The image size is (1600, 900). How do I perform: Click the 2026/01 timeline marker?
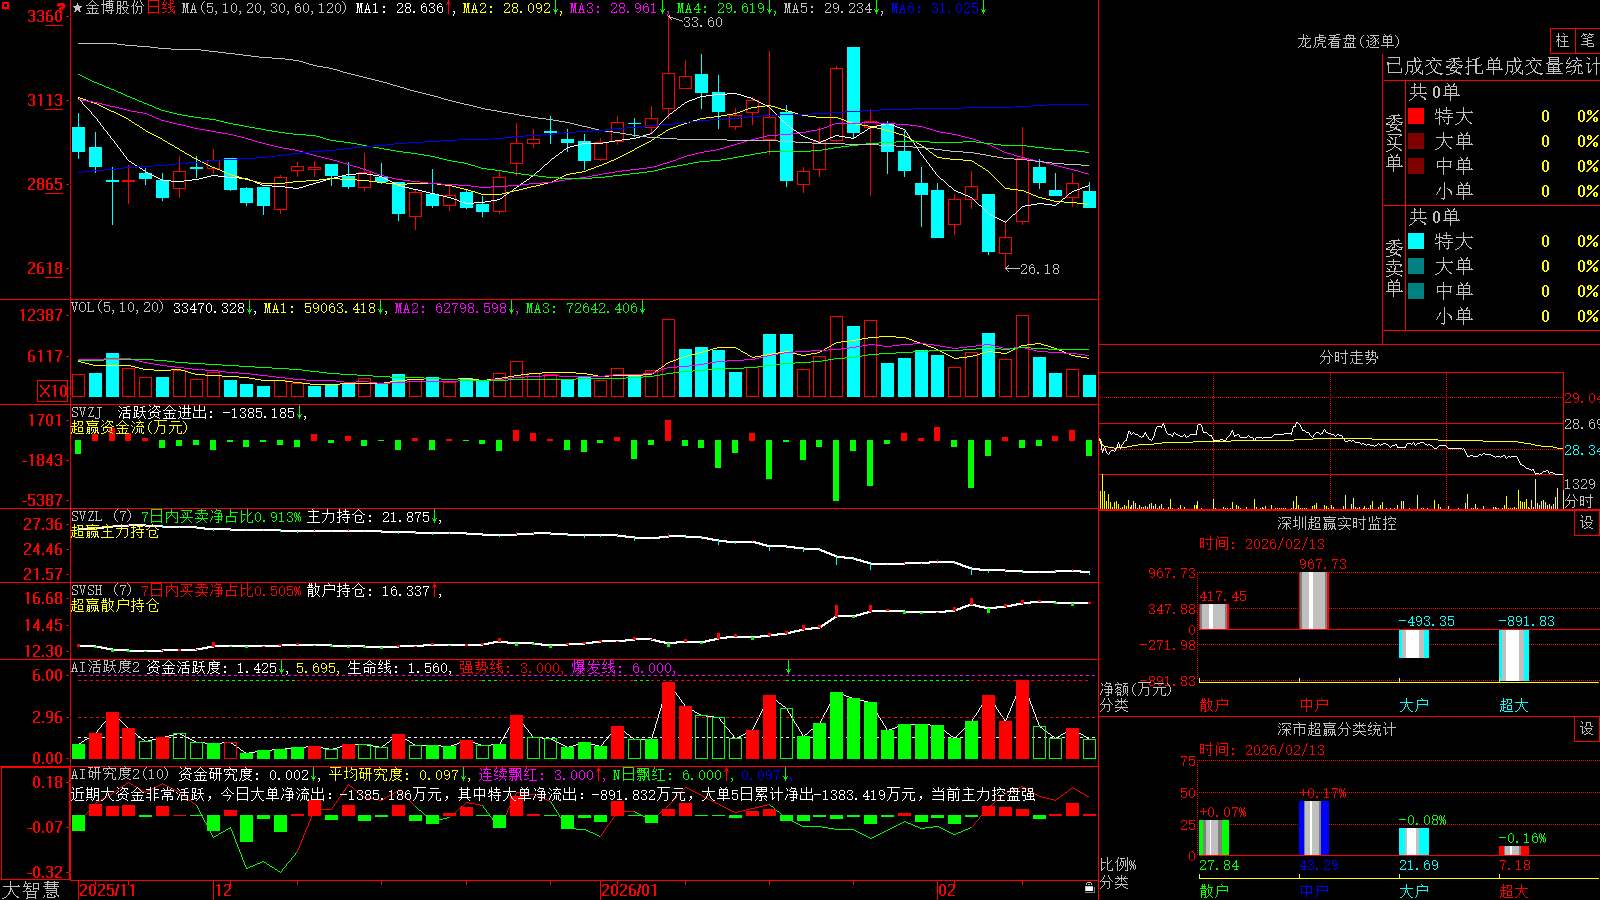tap(630, 890)
